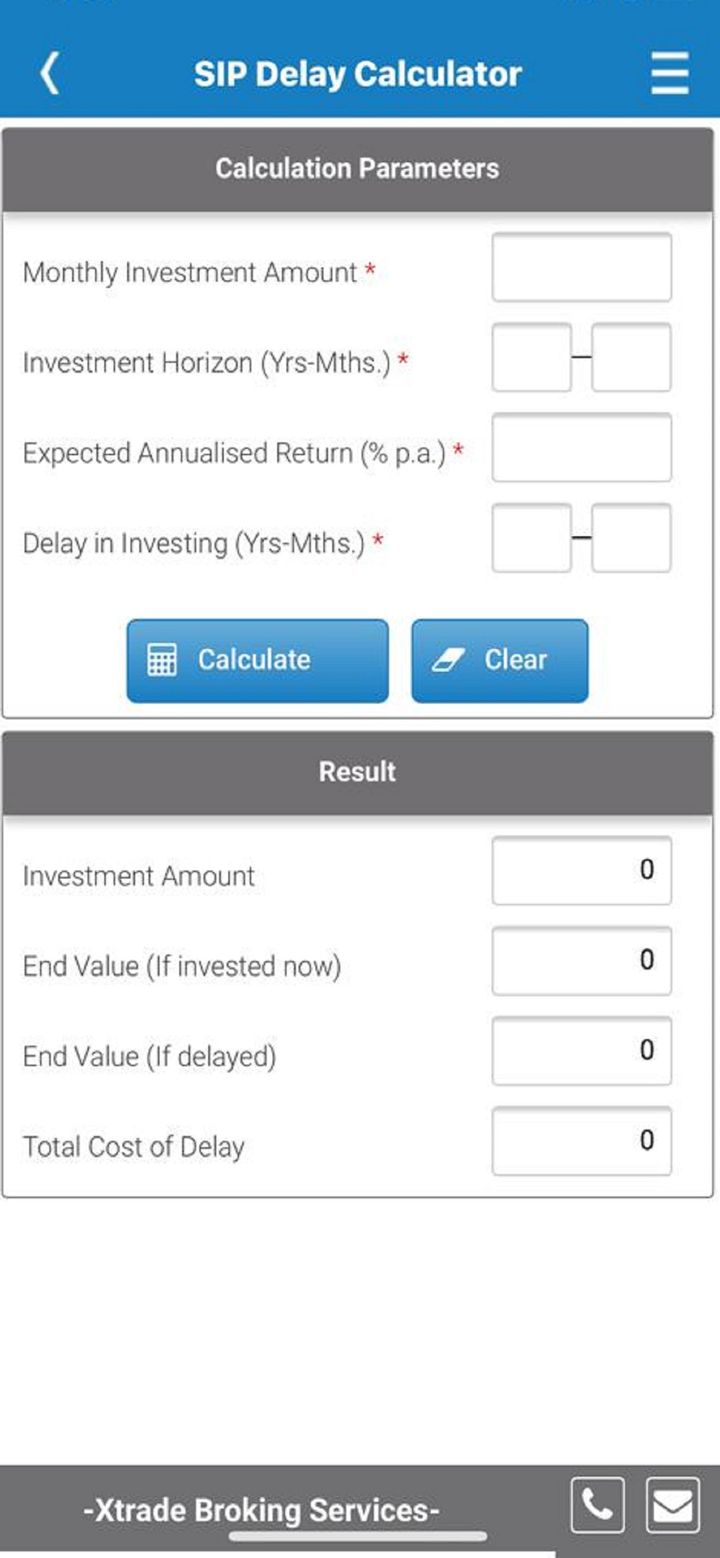720x1558 pixels.
Task: Focus the Monthly Investment Amount field
Action: coord(581,267)
